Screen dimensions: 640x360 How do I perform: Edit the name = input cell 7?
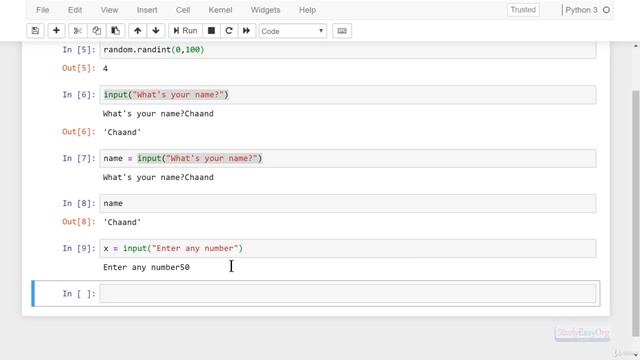tap(348, 158)
